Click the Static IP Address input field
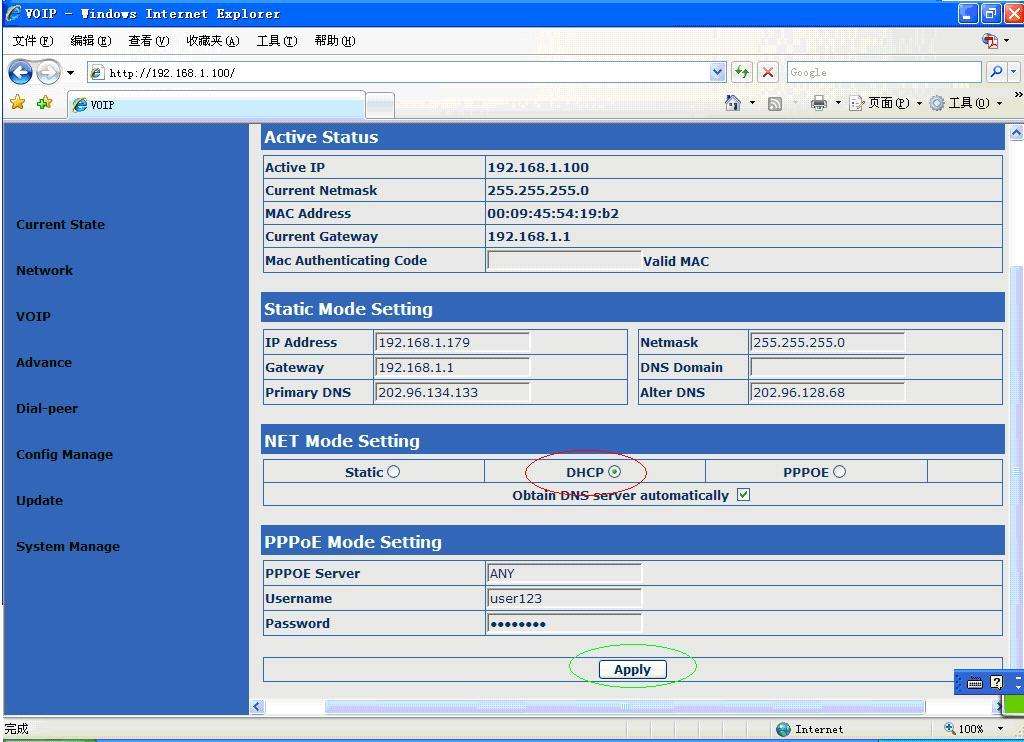 coord(452,342)
